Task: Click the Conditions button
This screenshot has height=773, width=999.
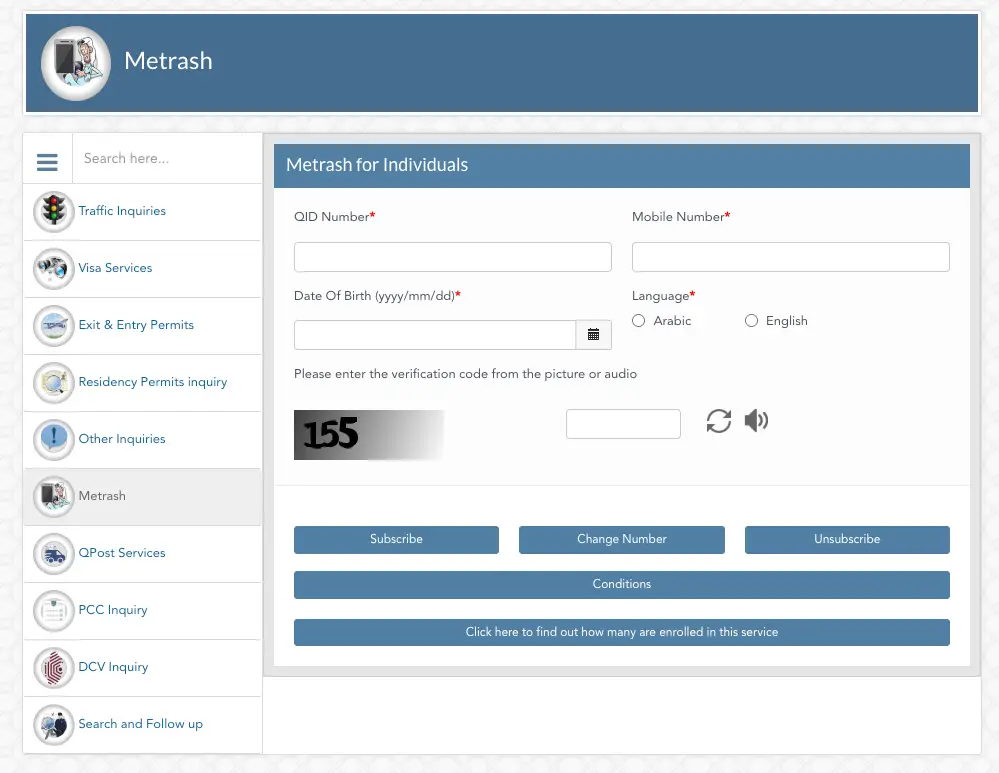Action: coord(621,585)
